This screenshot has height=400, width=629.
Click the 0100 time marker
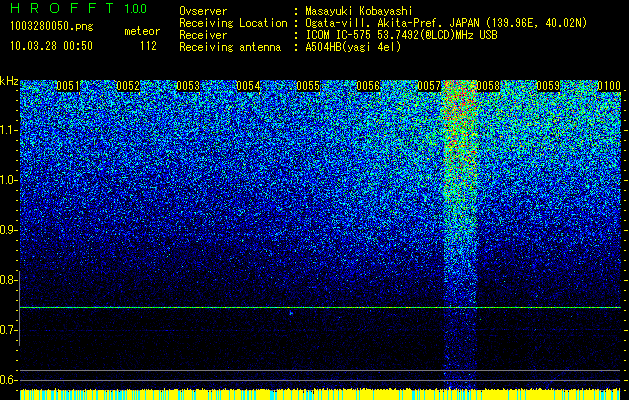(609, 86)
